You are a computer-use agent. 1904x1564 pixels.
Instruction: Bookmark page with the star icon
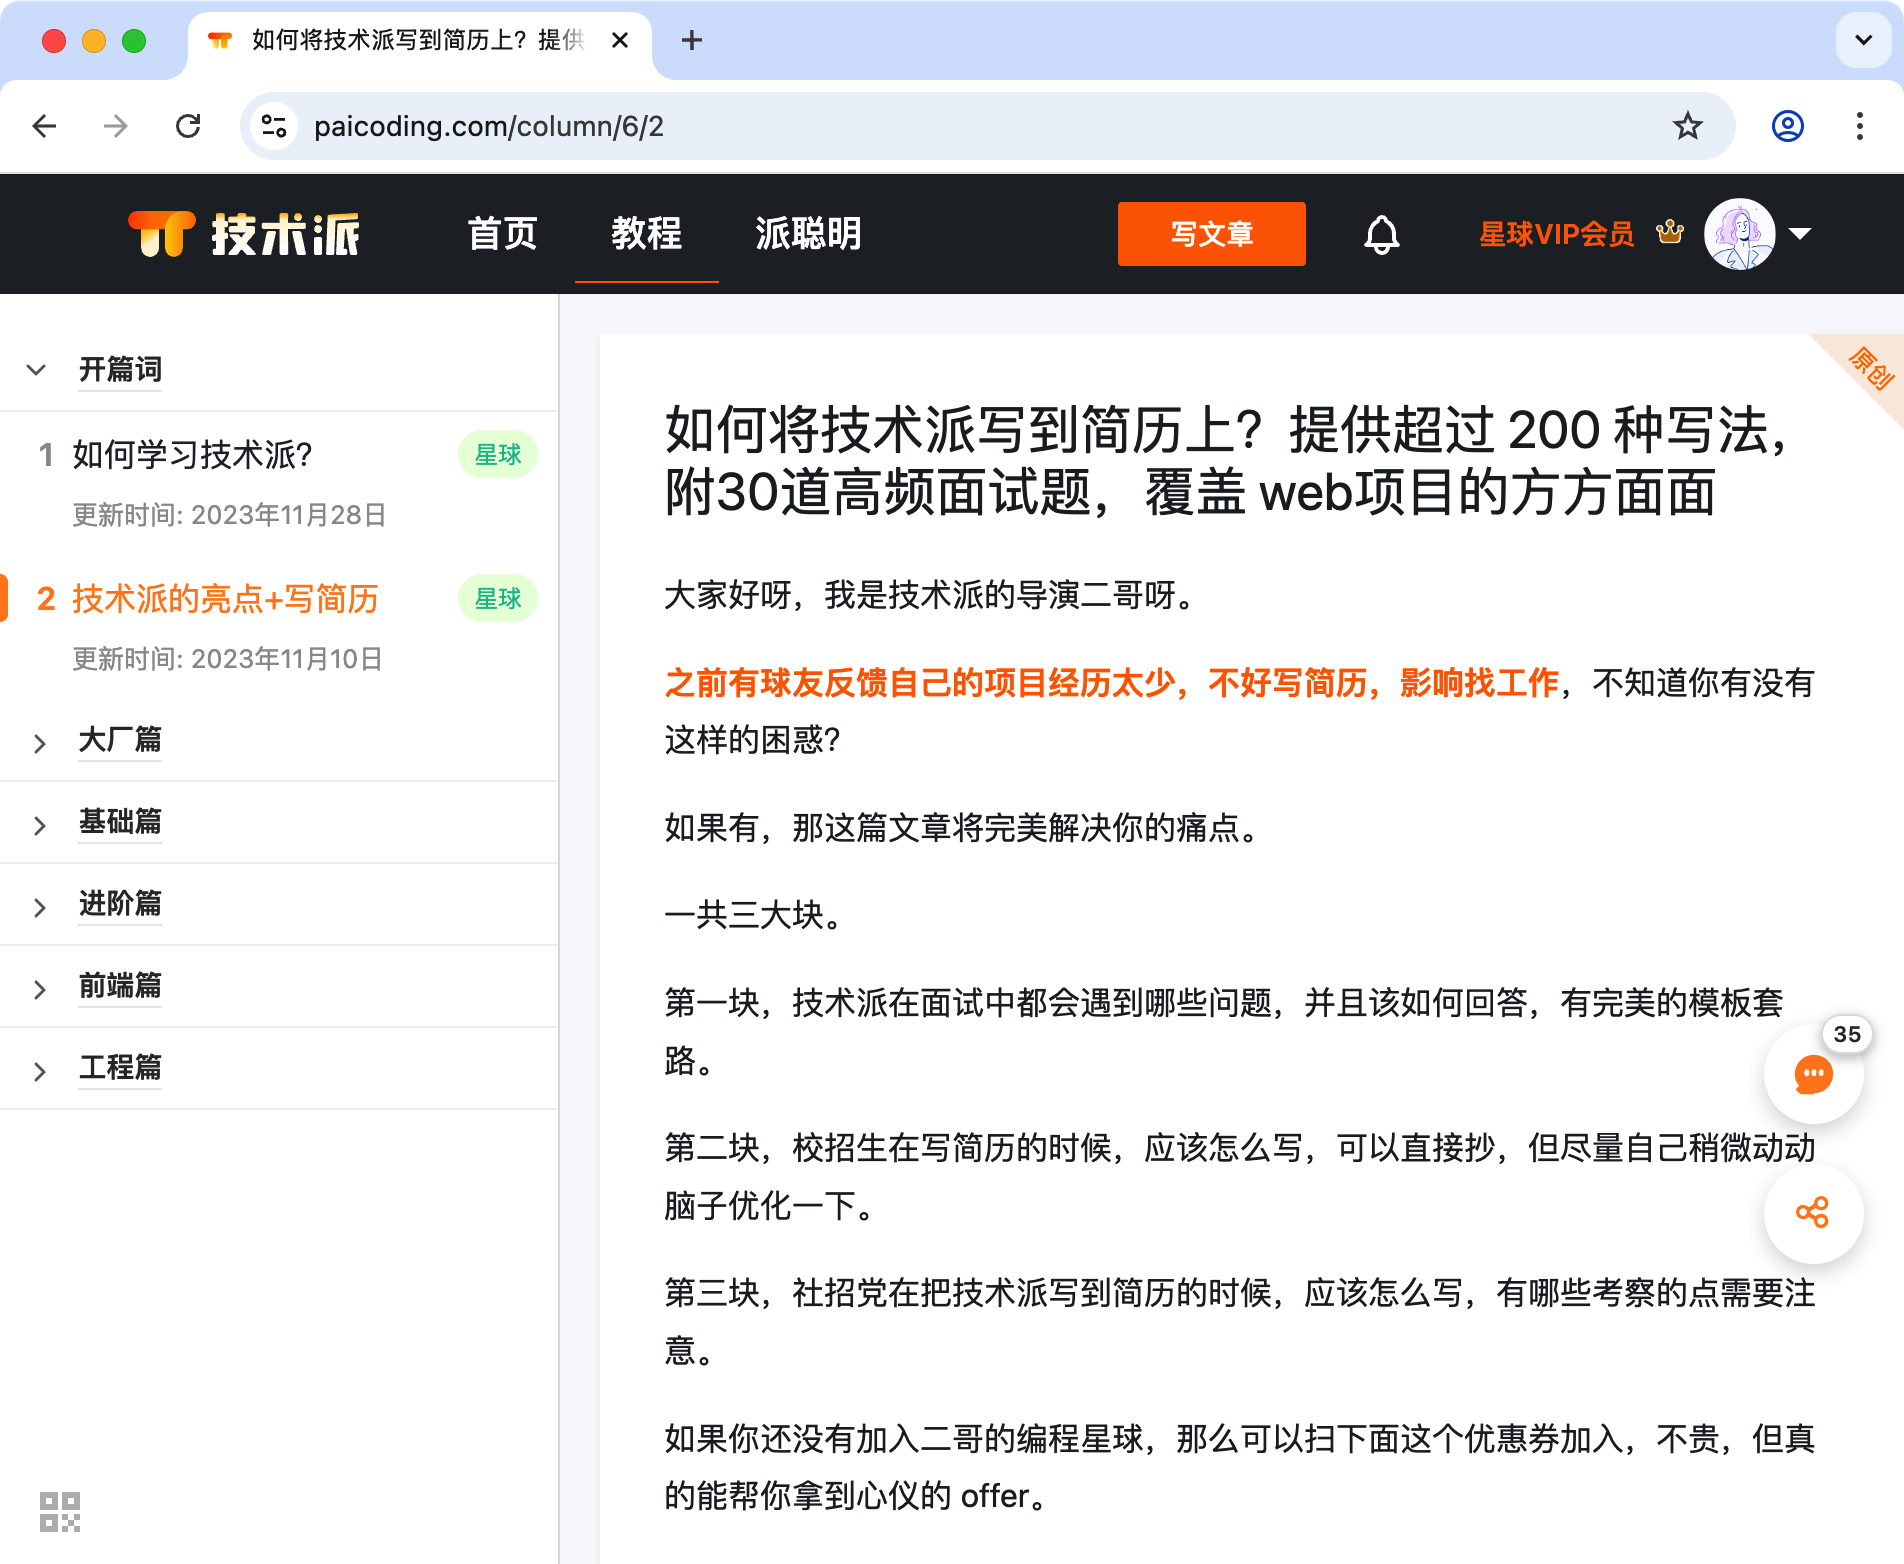(1687, 126)
